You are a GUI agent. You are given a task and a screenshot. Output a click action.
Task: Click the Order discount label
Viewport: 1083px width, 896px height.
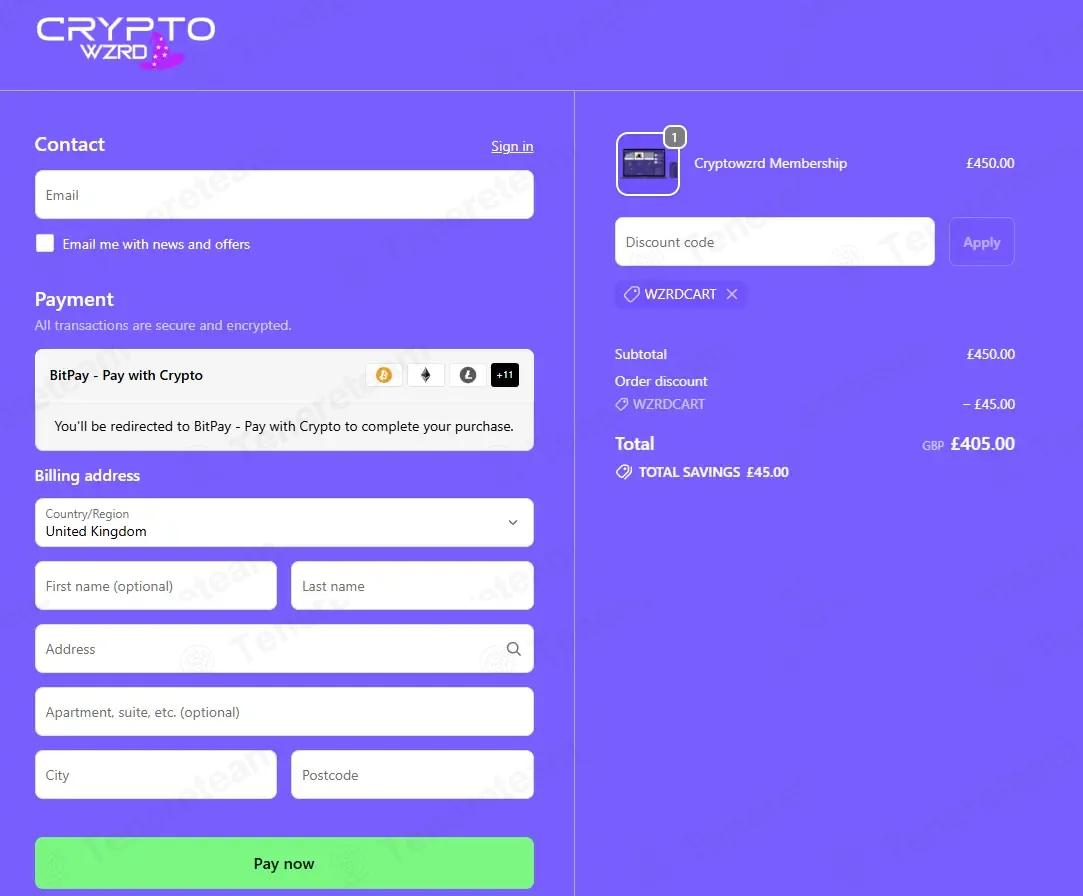coord(661,381)
